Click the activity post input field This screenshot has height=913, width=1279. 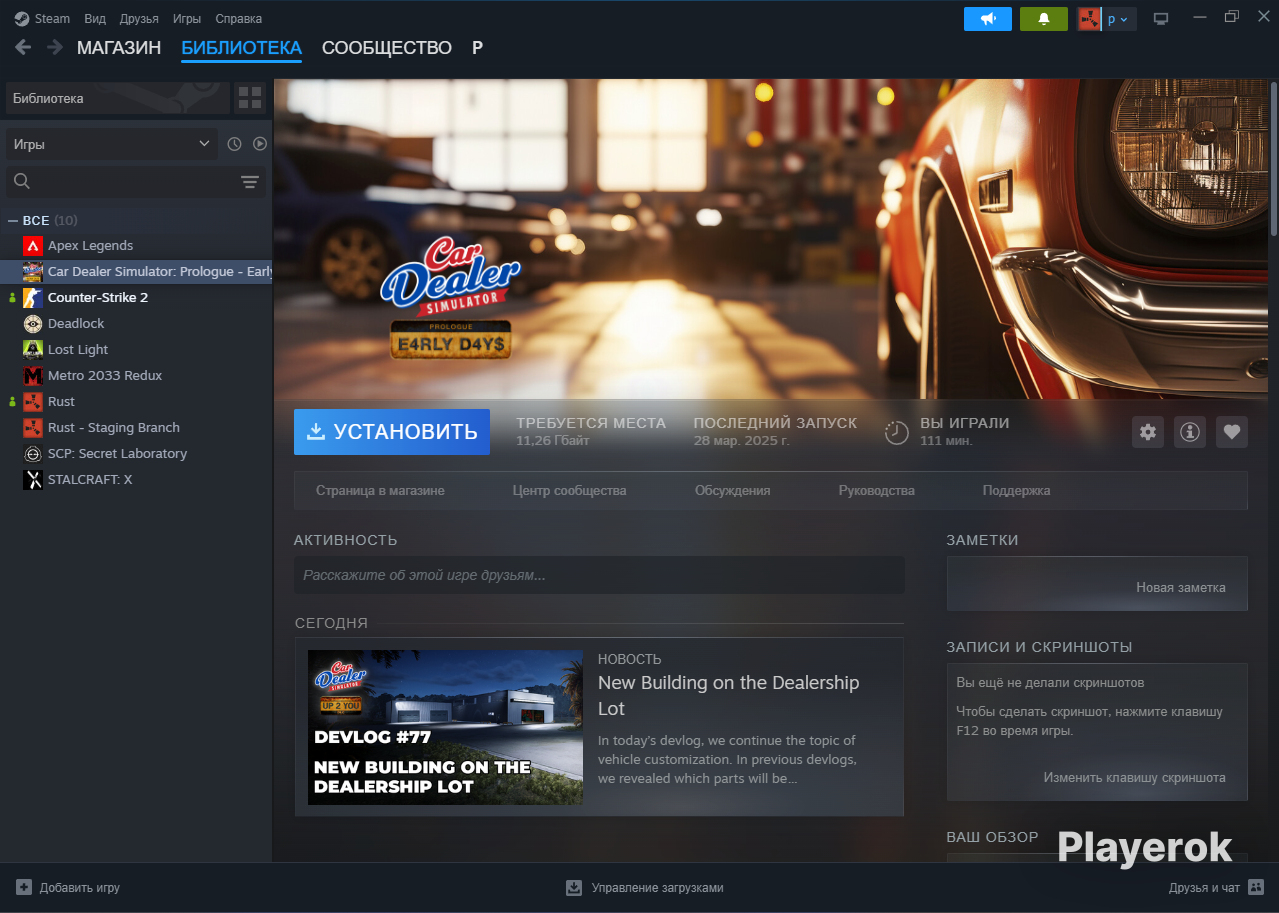click(599, 575)
